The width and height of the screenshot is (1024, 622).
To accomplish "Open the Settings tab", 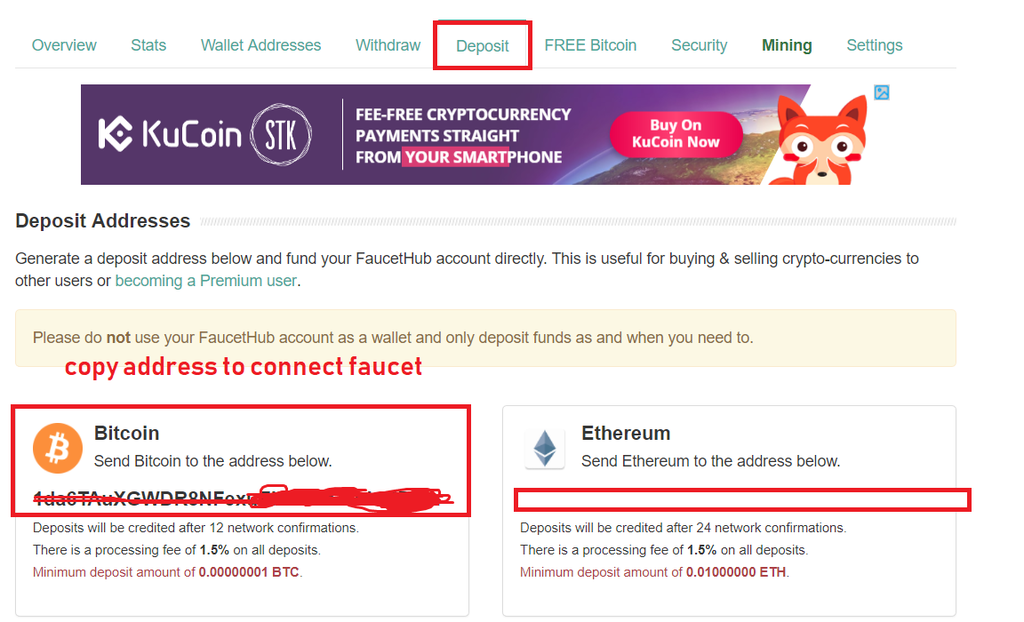I will pos(874,45).
